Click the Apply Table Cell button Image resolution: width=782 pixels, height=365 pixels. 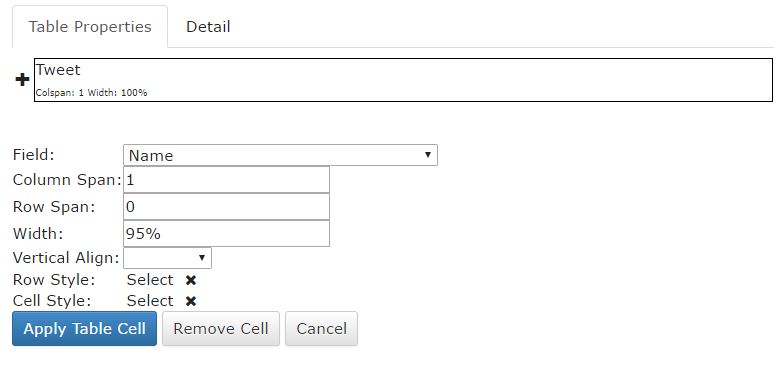pos(84,329)
